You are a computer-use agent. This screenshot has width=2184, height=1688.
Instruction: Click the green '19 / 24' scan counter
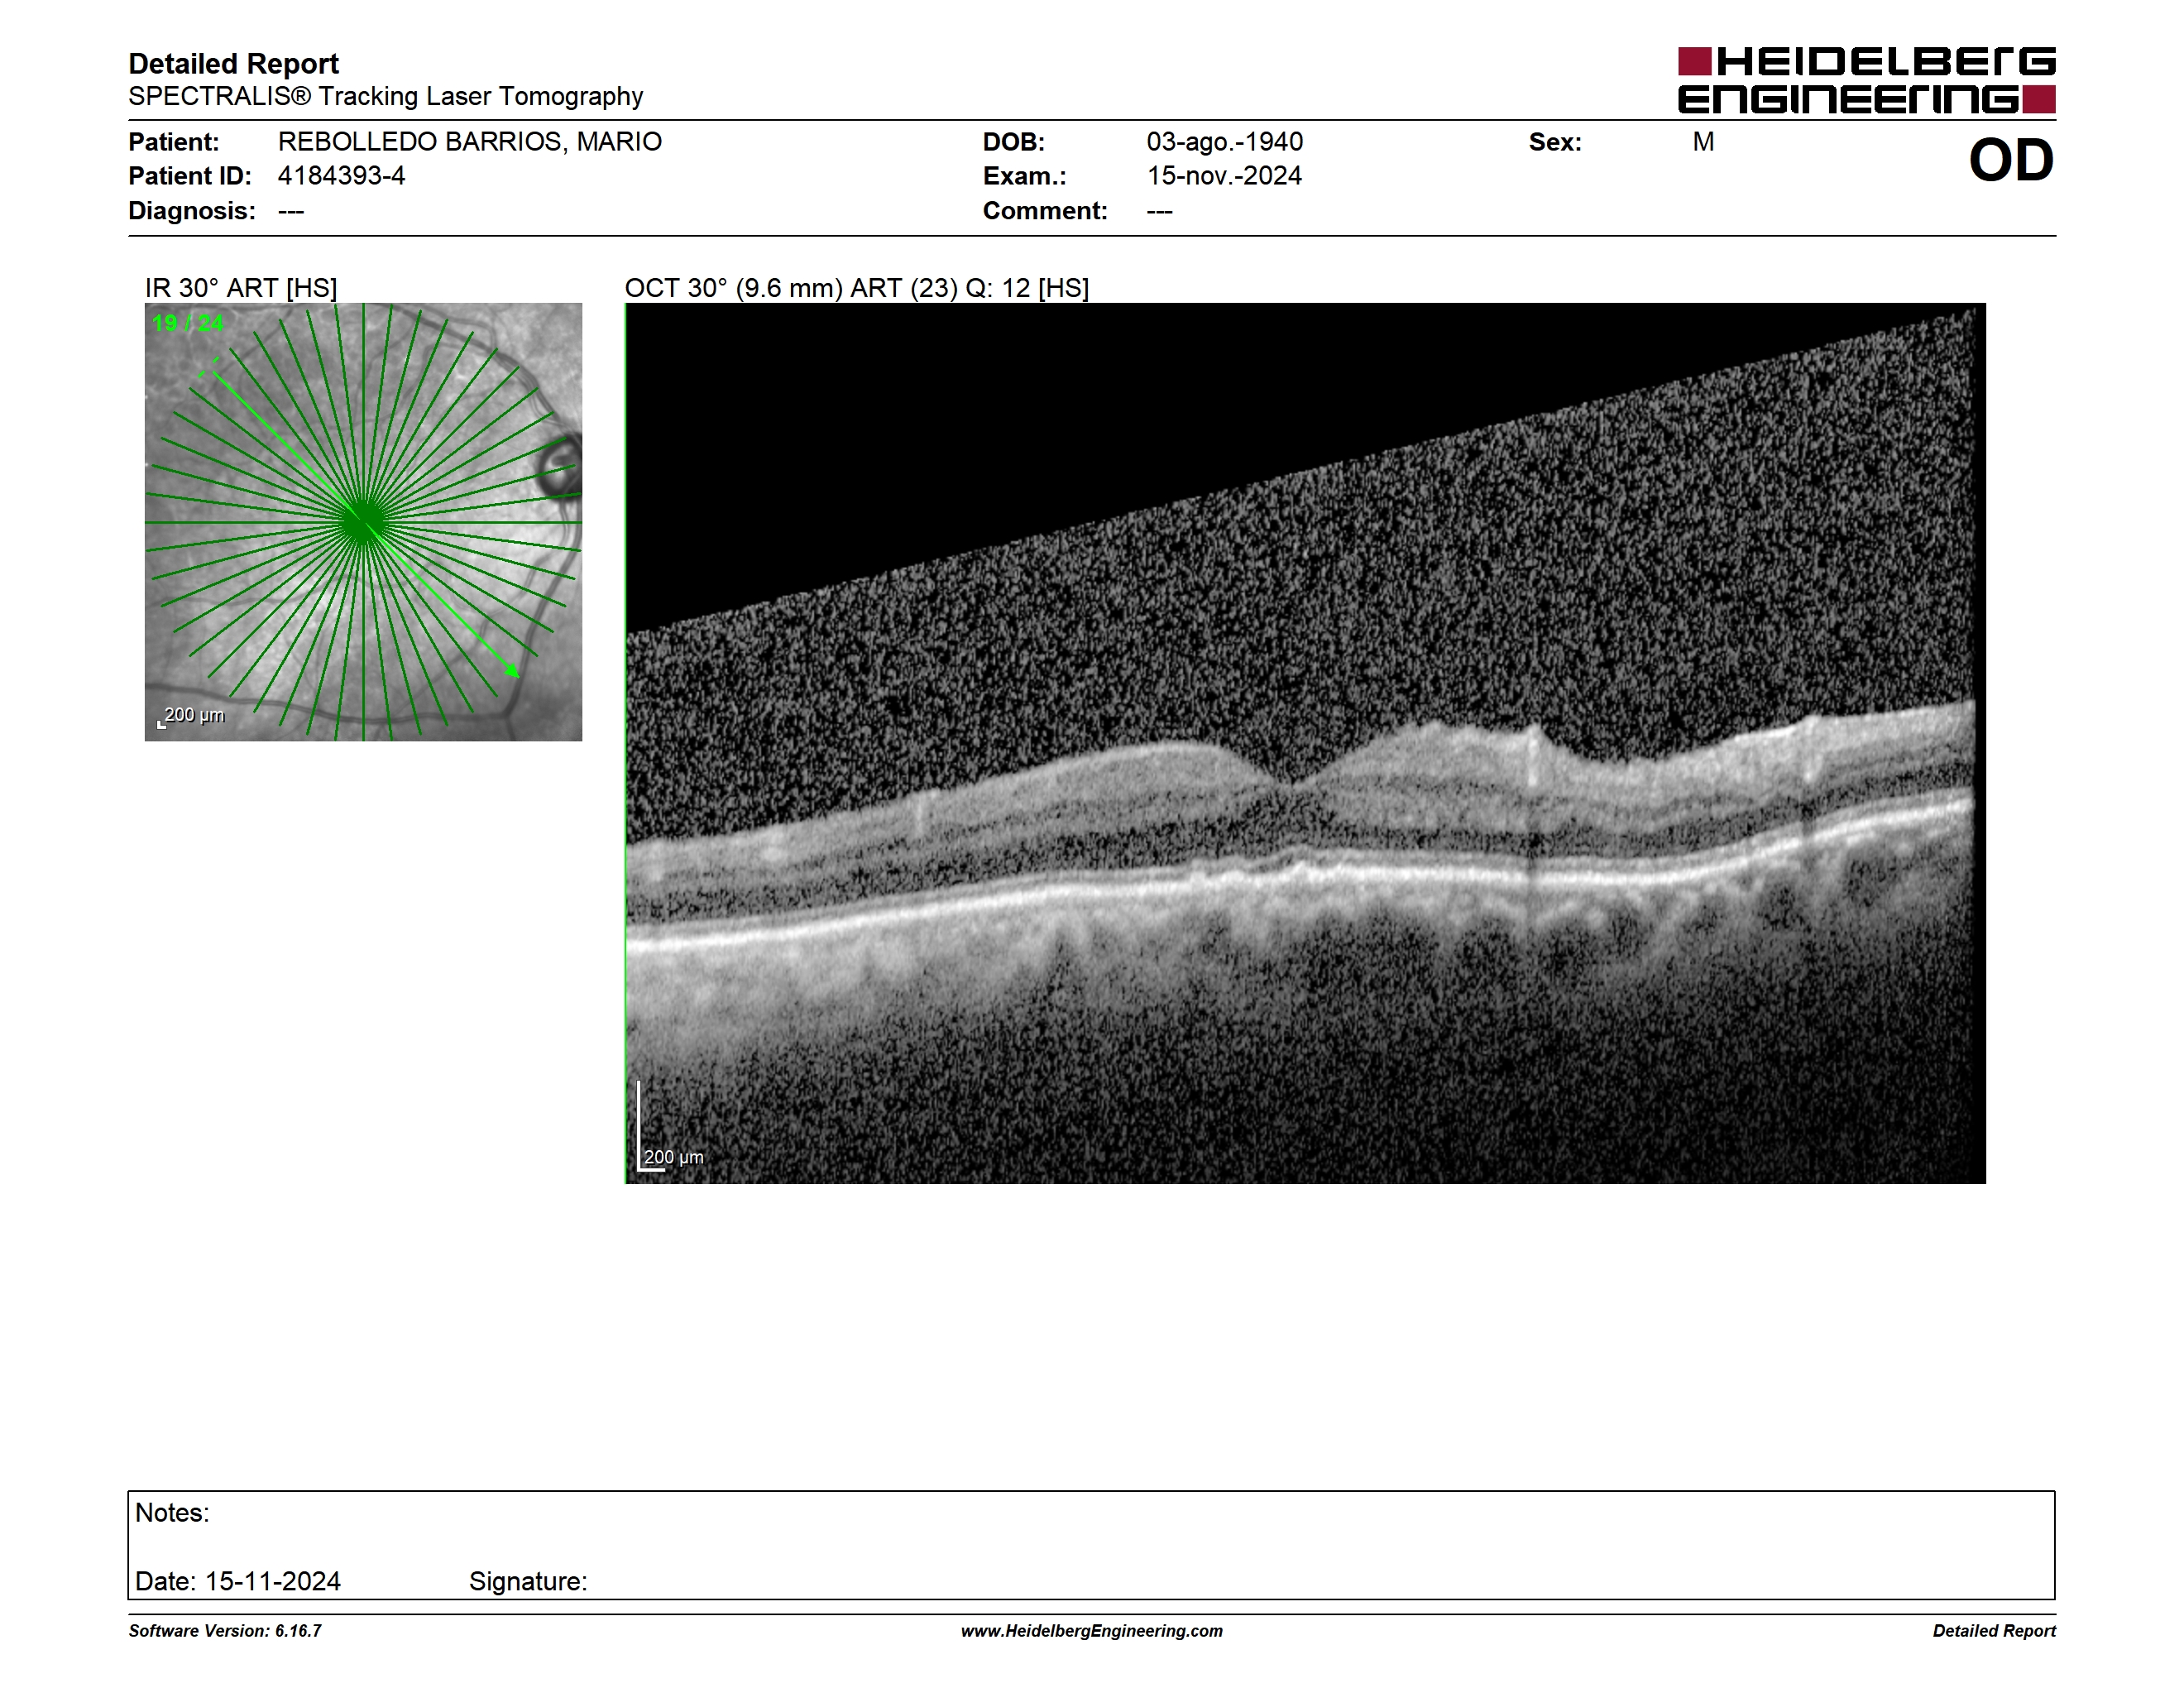[188, 323]
